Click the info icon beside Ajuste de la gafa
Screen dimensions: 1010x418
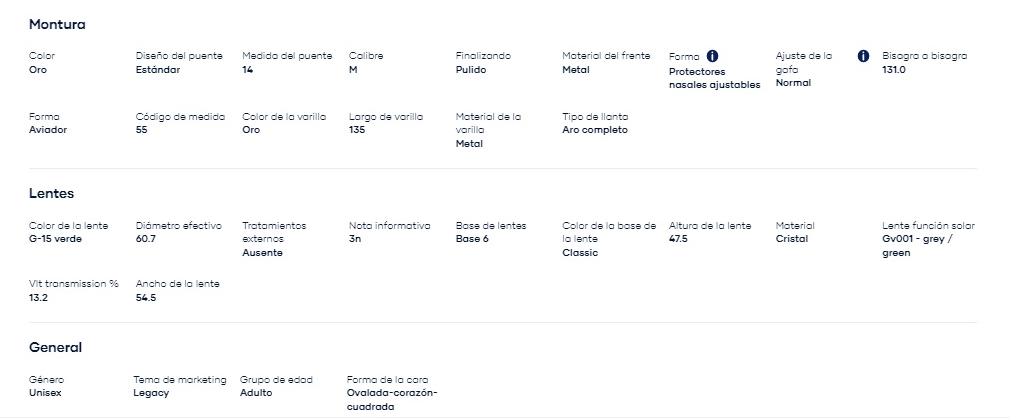coord(864,56)
